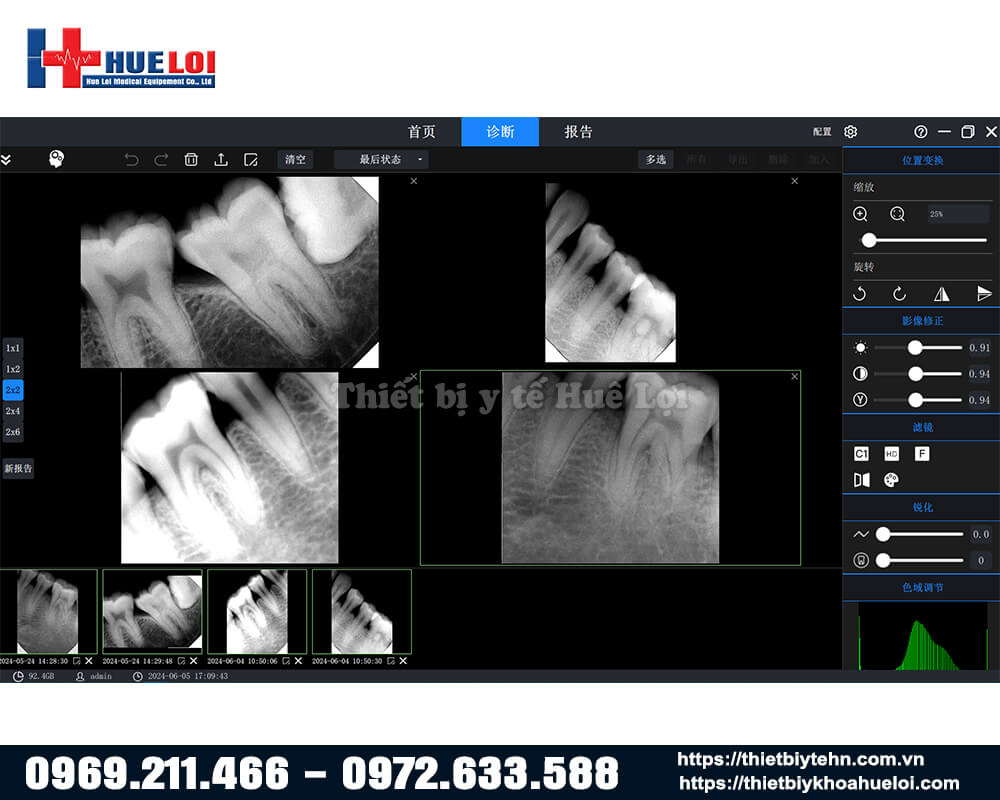Click the 清空 clear button
1000x800 pixels.
[x=295, y=159]
